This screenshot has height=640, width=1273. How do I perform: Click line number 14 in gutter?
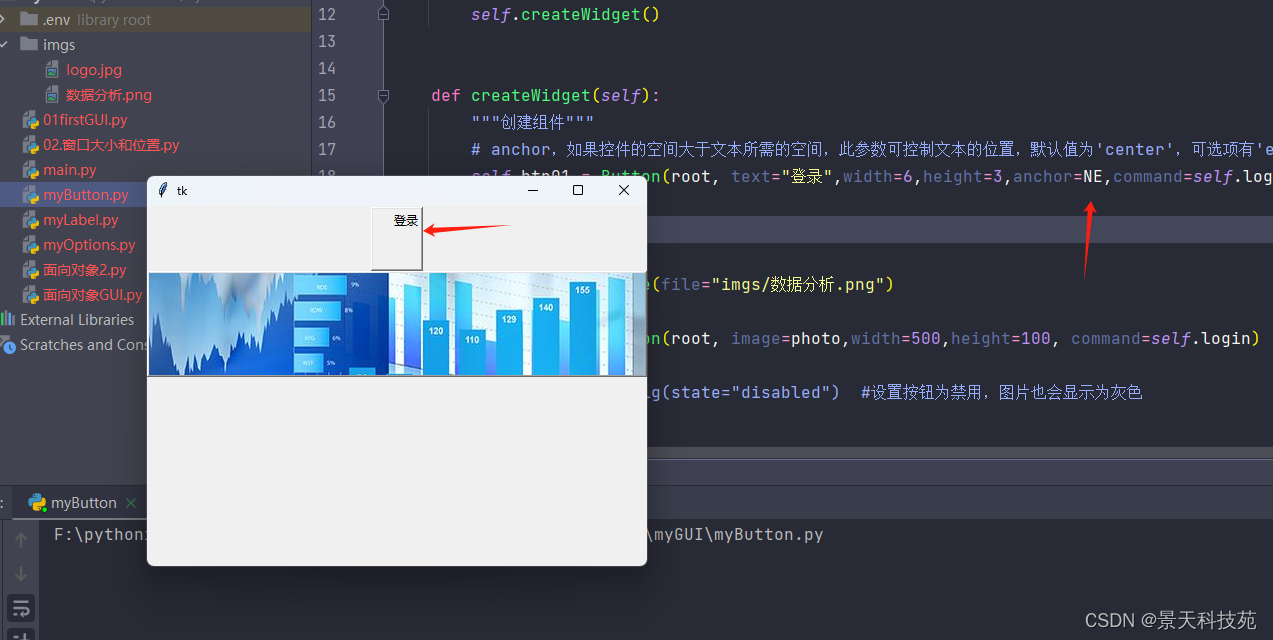tap(327, 68)
